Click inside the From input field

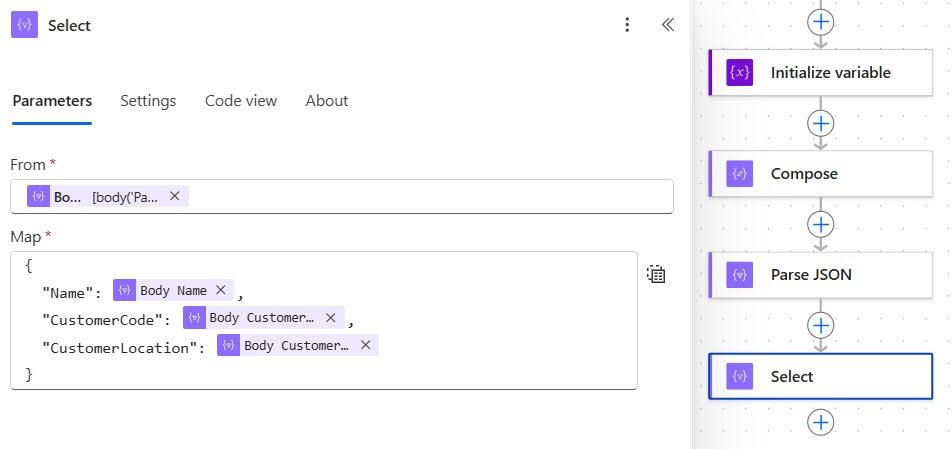click(342, 196)
